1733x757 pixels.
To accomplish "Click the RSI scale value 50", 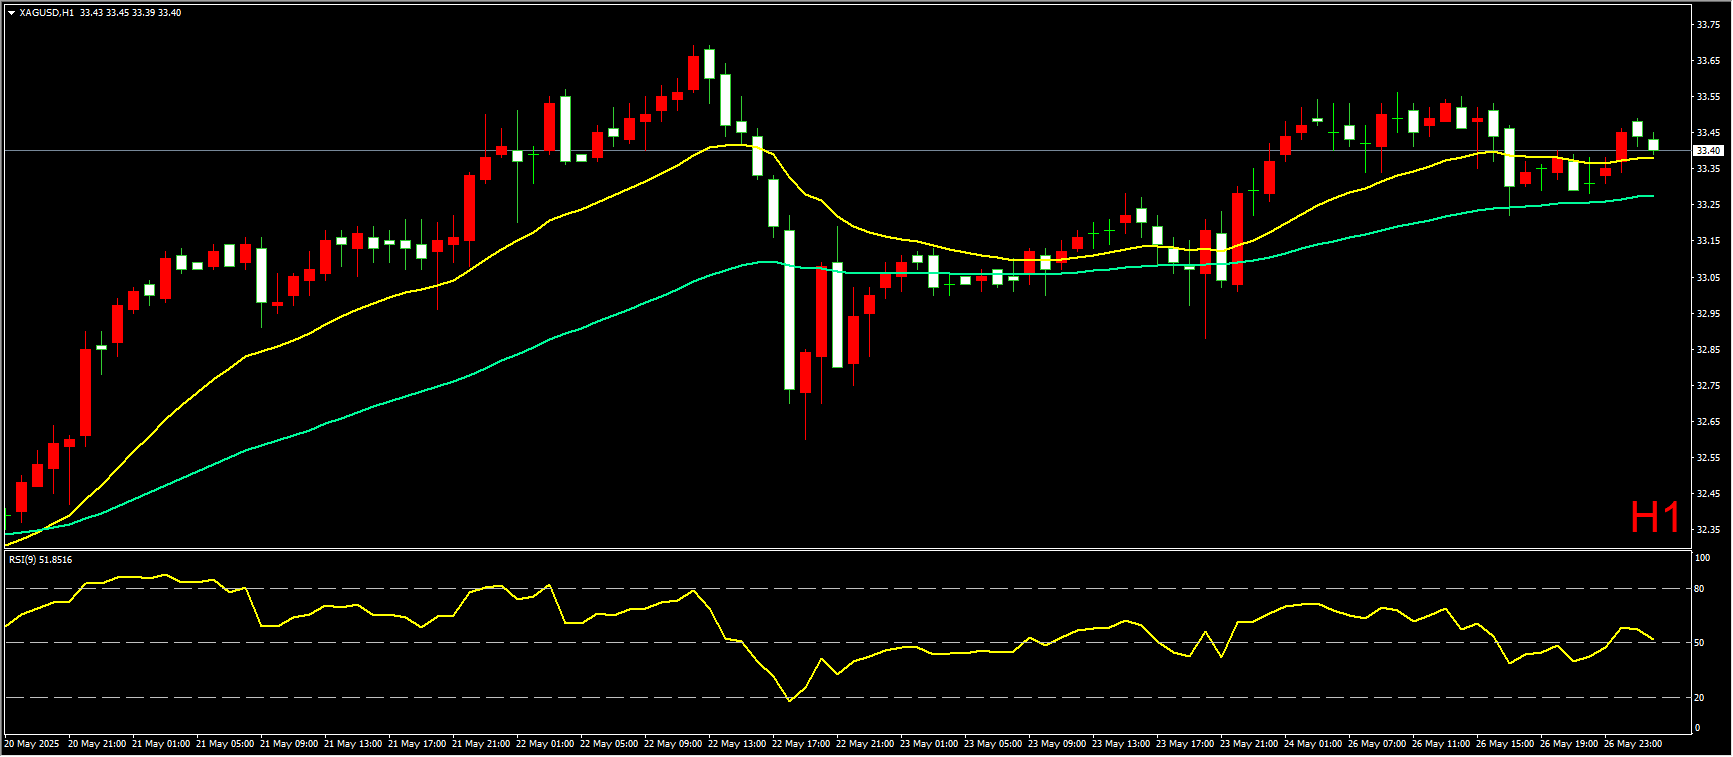I will click(x=1700, y=643).
